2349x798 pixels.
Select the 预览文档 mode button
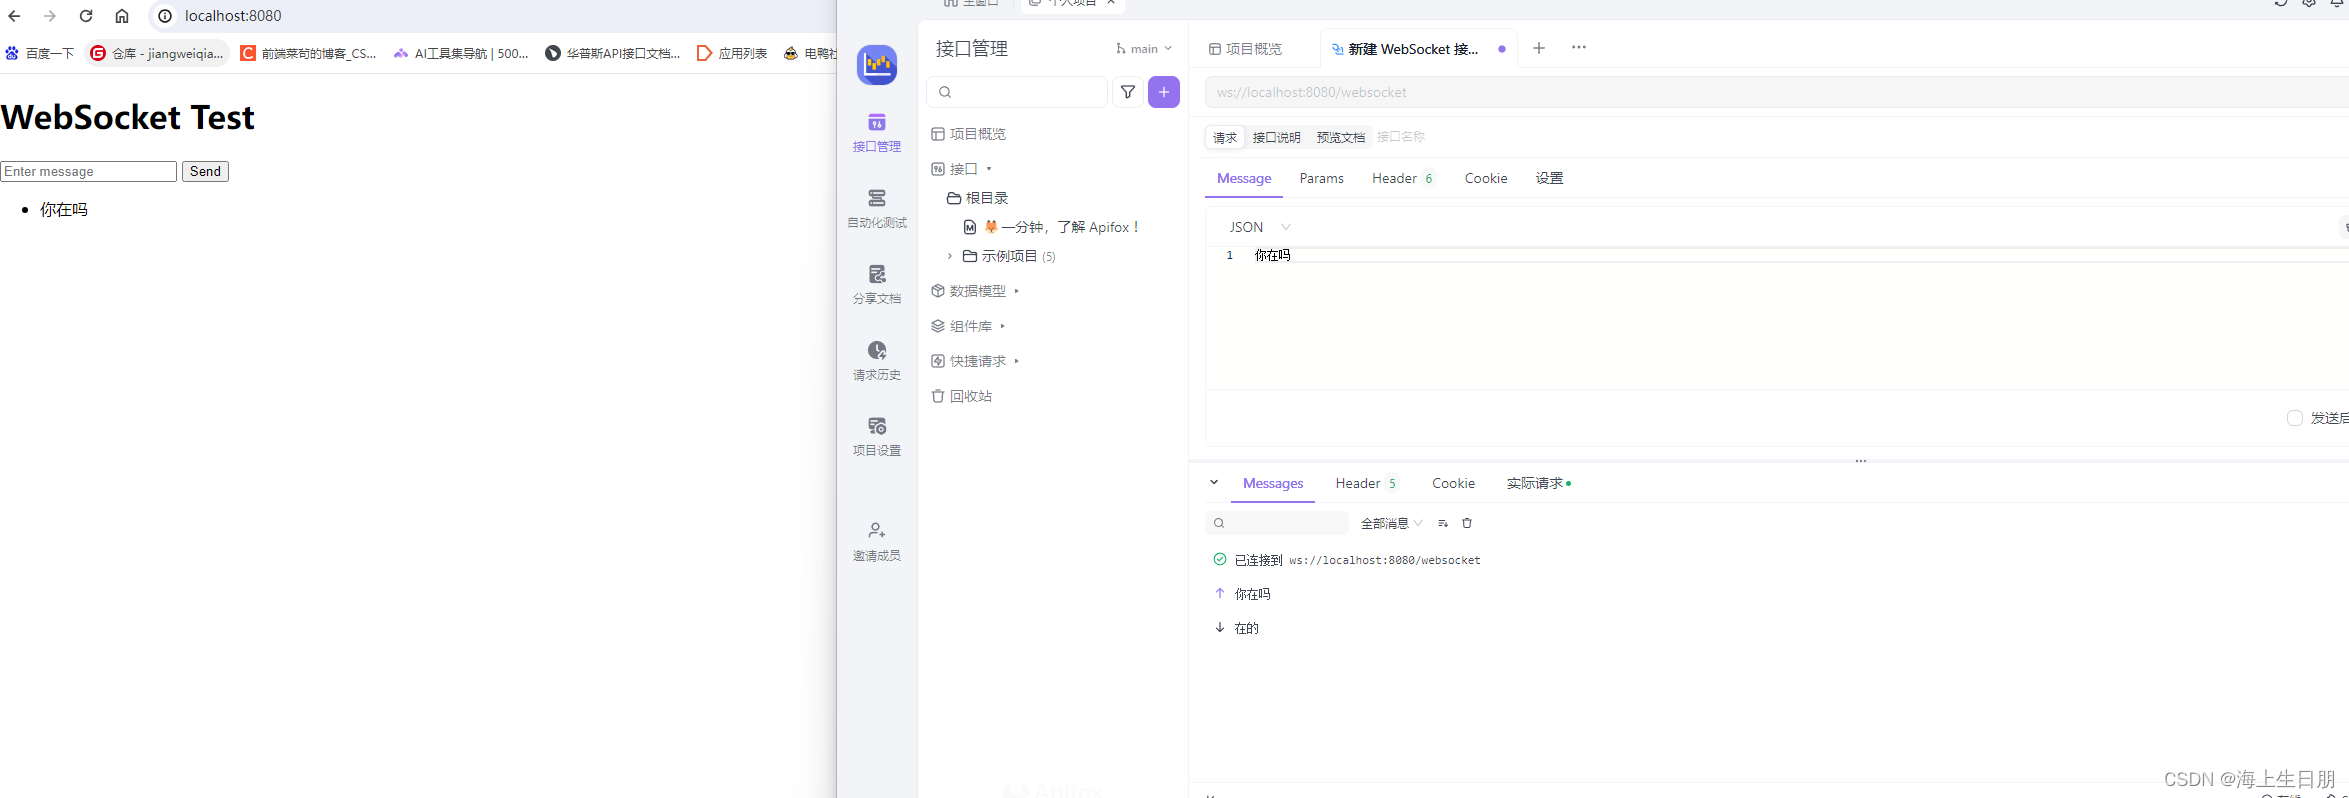1340,137
